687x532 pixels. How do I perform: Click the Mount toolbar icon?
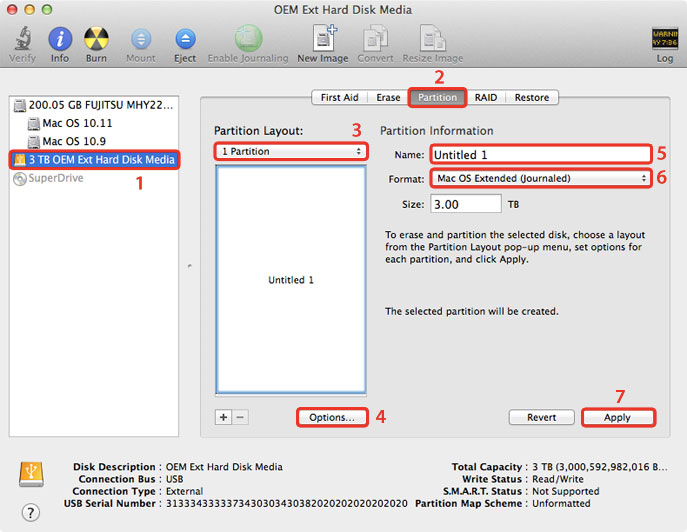pos(141,39)
